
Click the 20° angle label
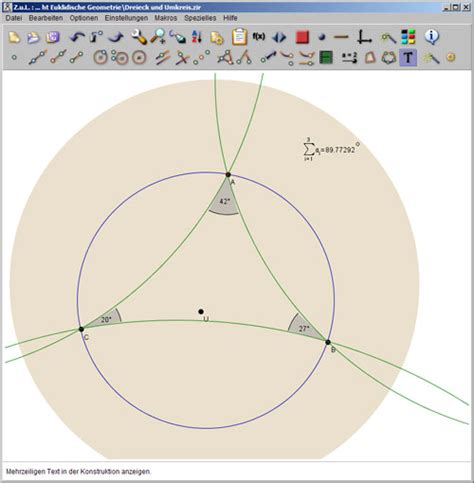(x=106, y=320)
